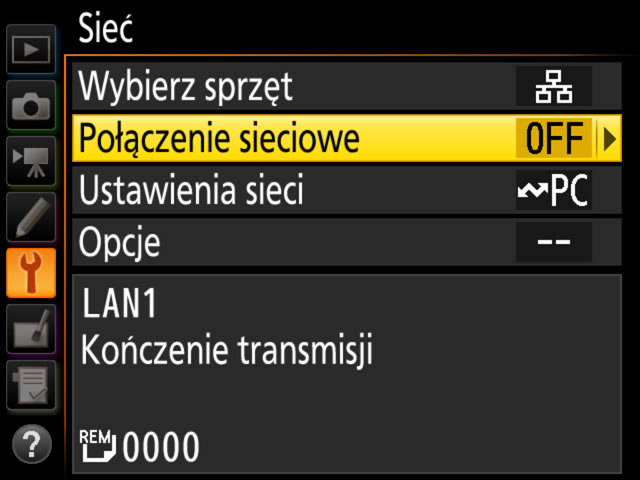Open the Retouch menu icon

click(31, 329)
